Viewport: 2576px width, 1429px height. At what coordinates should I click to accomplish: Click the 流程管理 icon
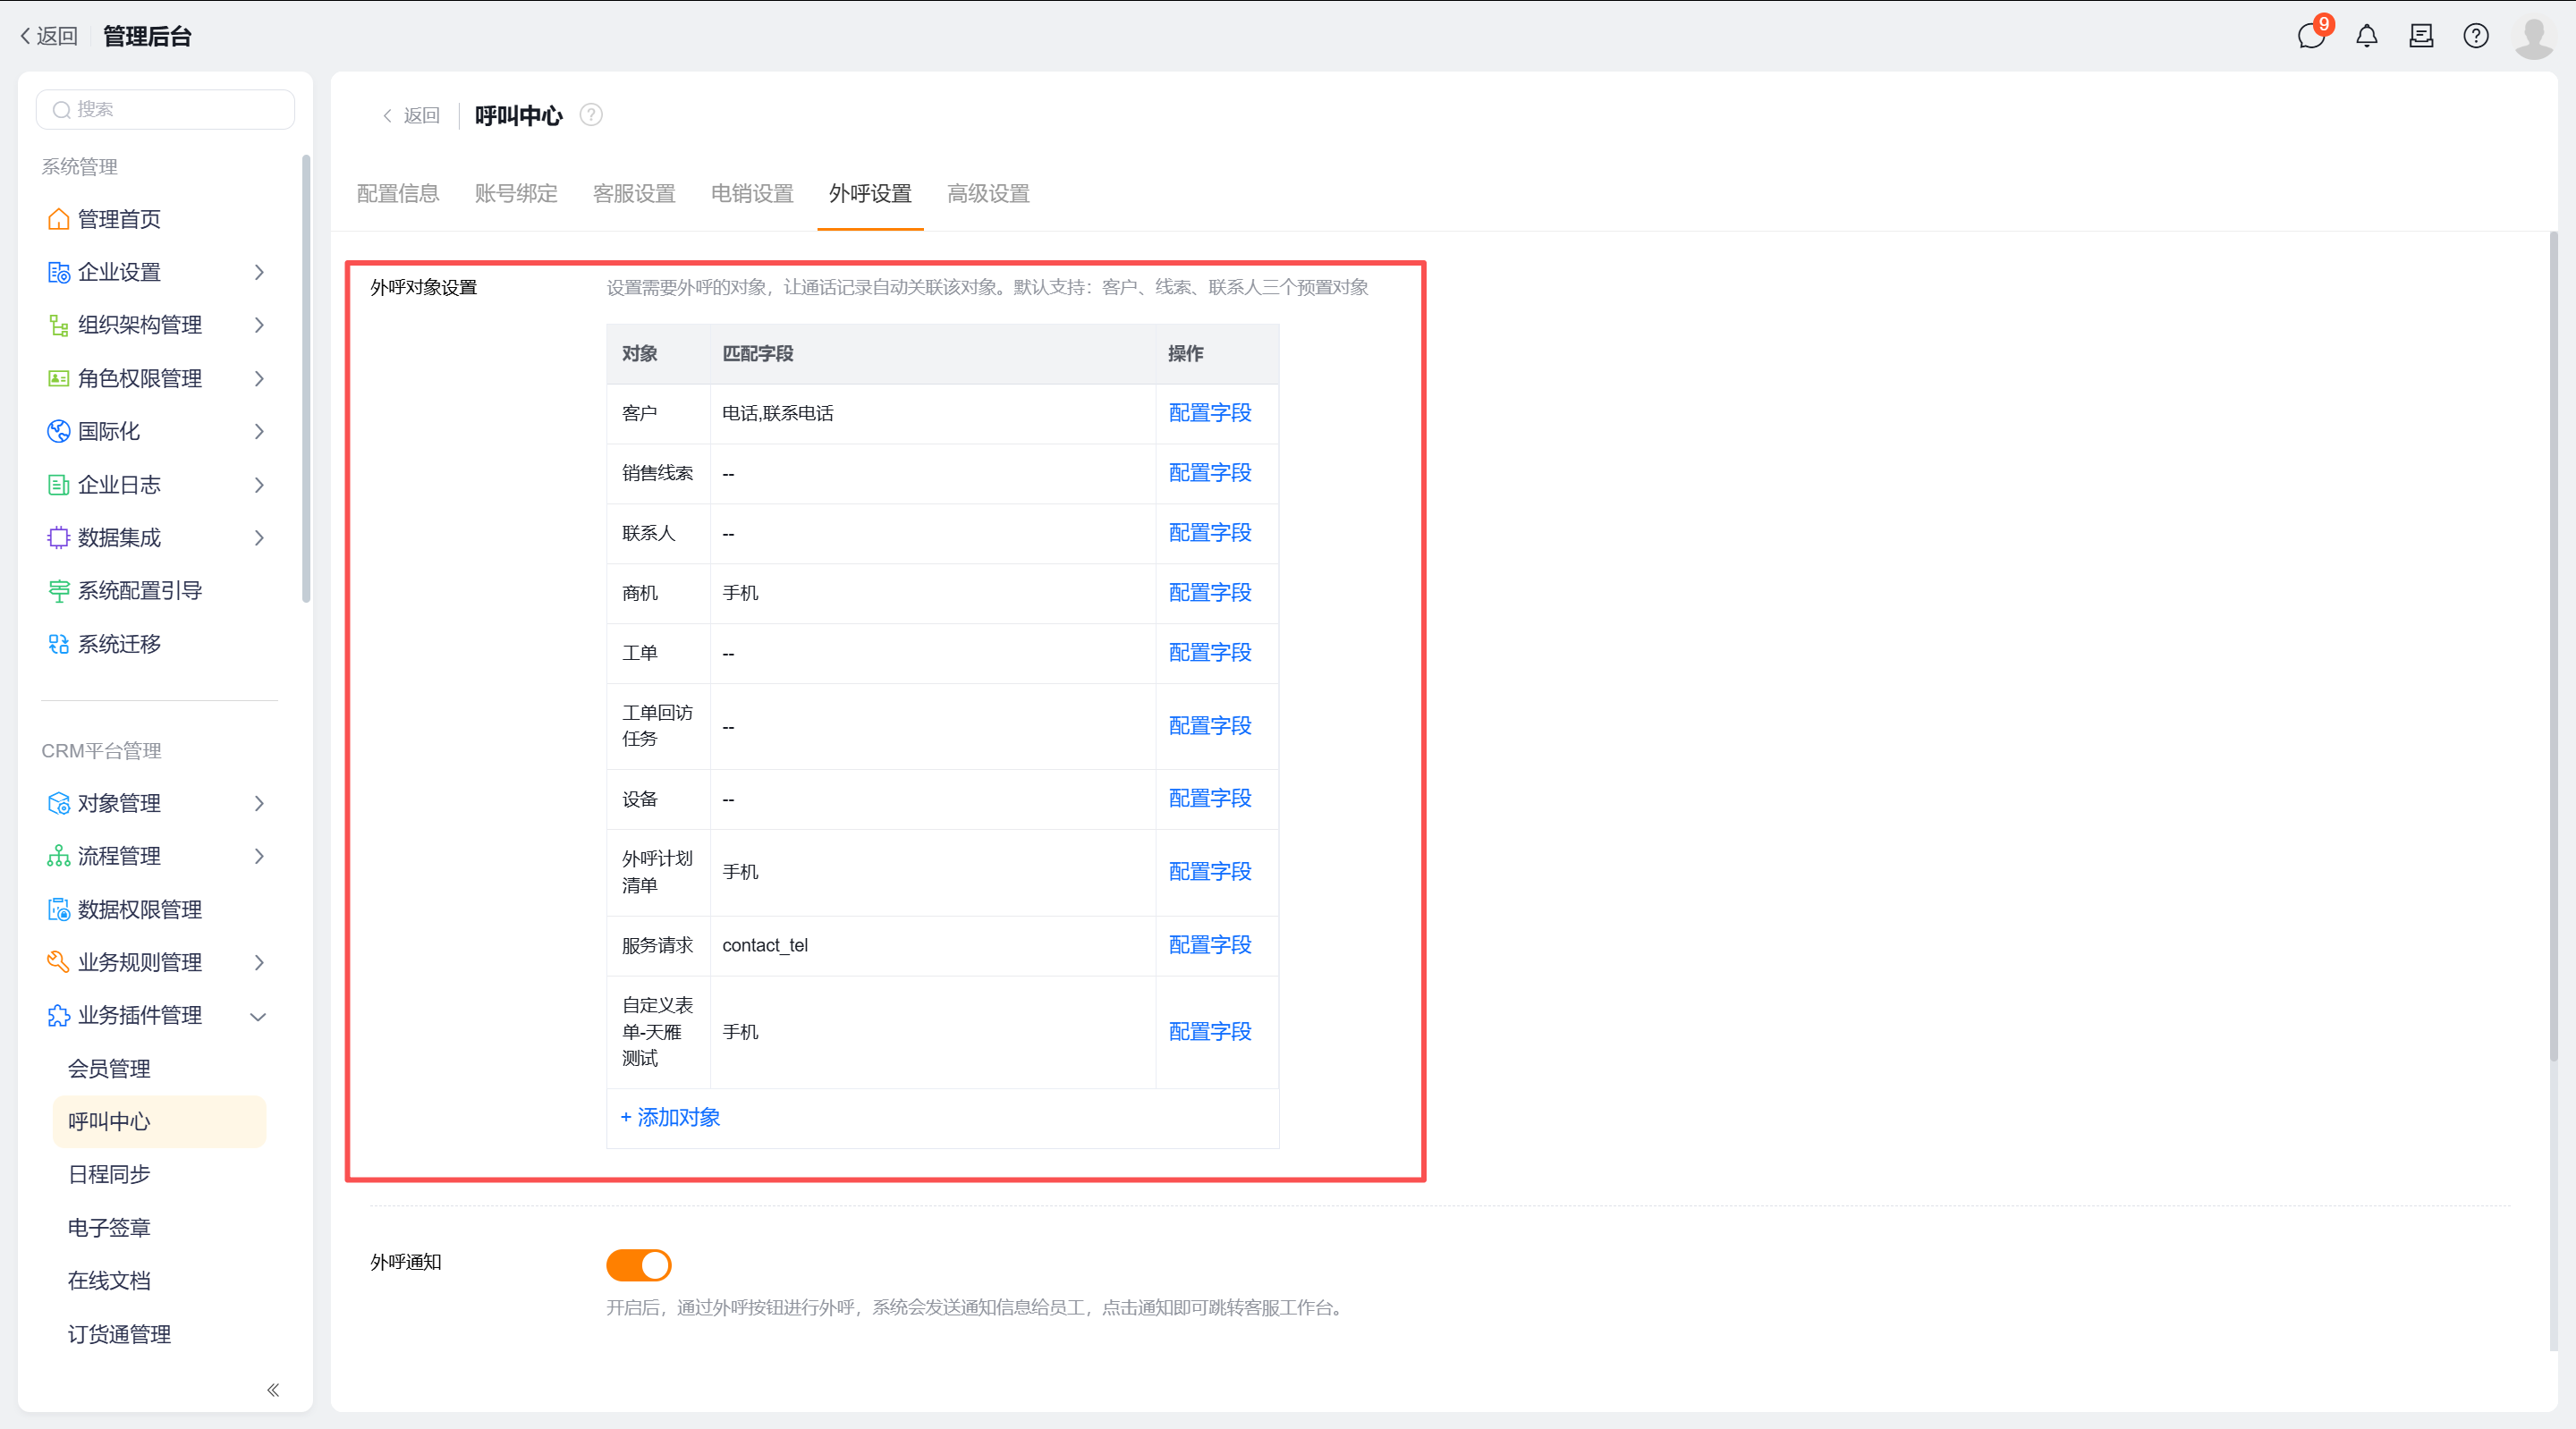[58, 856]
